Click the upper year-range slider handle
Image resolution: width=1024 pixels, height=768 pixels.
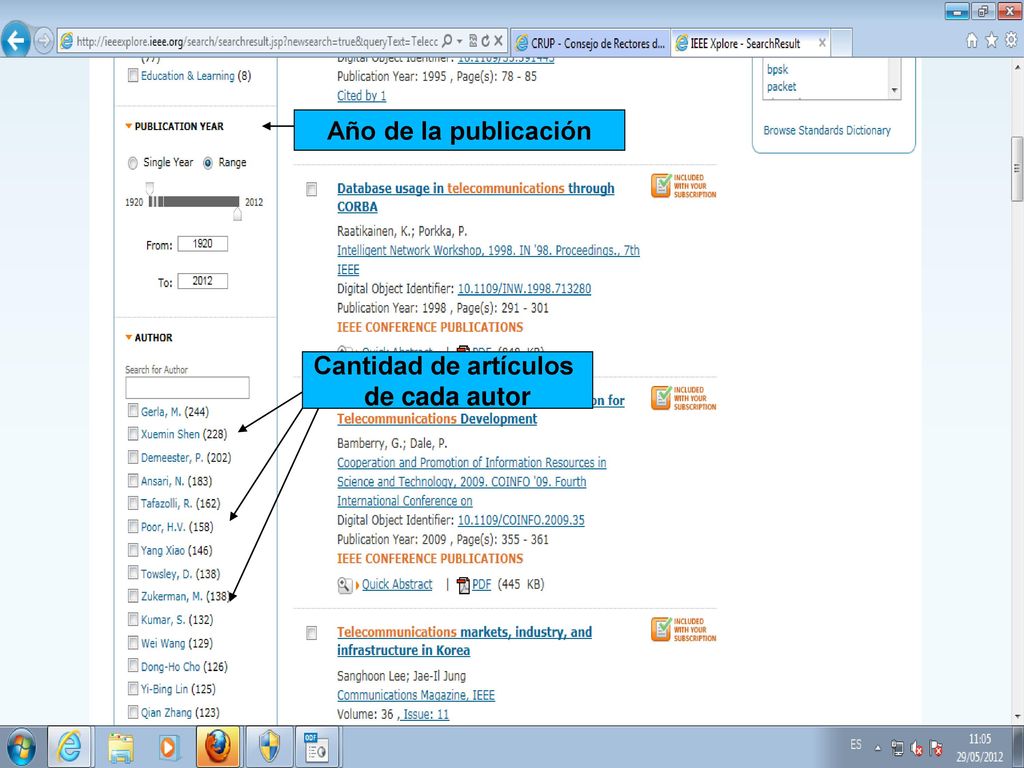pyautogui.click(x=237, y=214)
